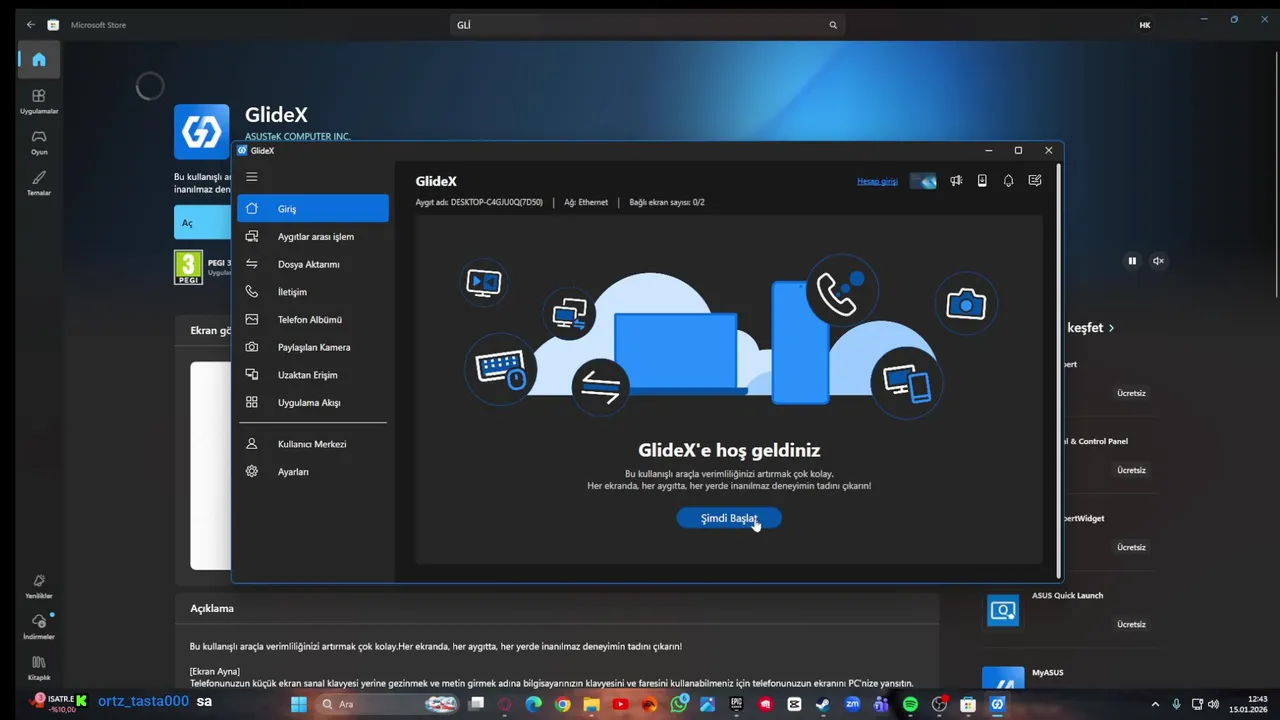Click the Microsoft Store search box

[x=647, y=24]
